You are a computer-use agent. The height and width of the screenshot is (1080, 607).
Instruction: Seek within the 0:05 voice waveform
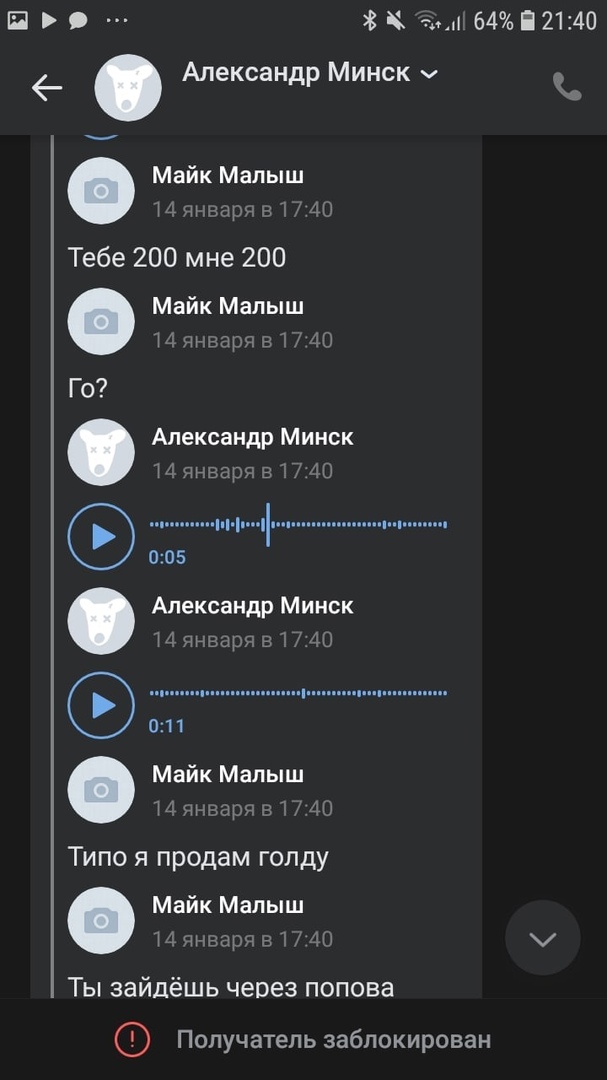pyautogui.click(x=298, y=524)
